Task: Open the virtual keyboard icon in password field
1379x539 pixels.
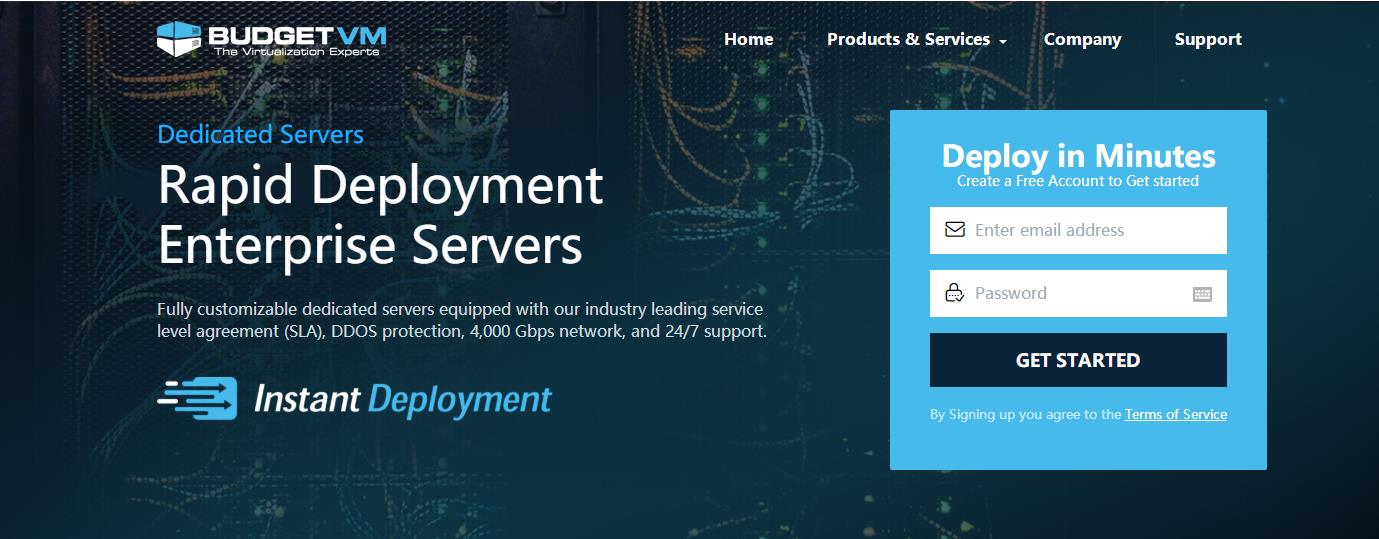Action: point(1202,294)
